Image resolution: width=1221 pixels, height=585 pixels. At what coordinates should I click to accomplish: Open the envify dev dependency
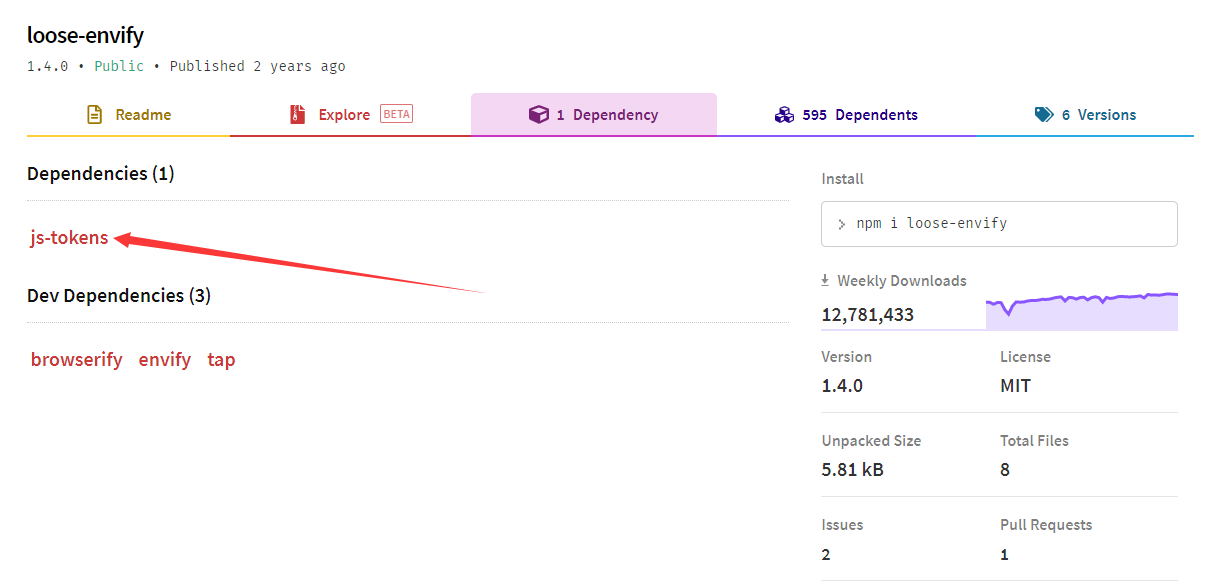pyautogui.click(x=165, y=359)
